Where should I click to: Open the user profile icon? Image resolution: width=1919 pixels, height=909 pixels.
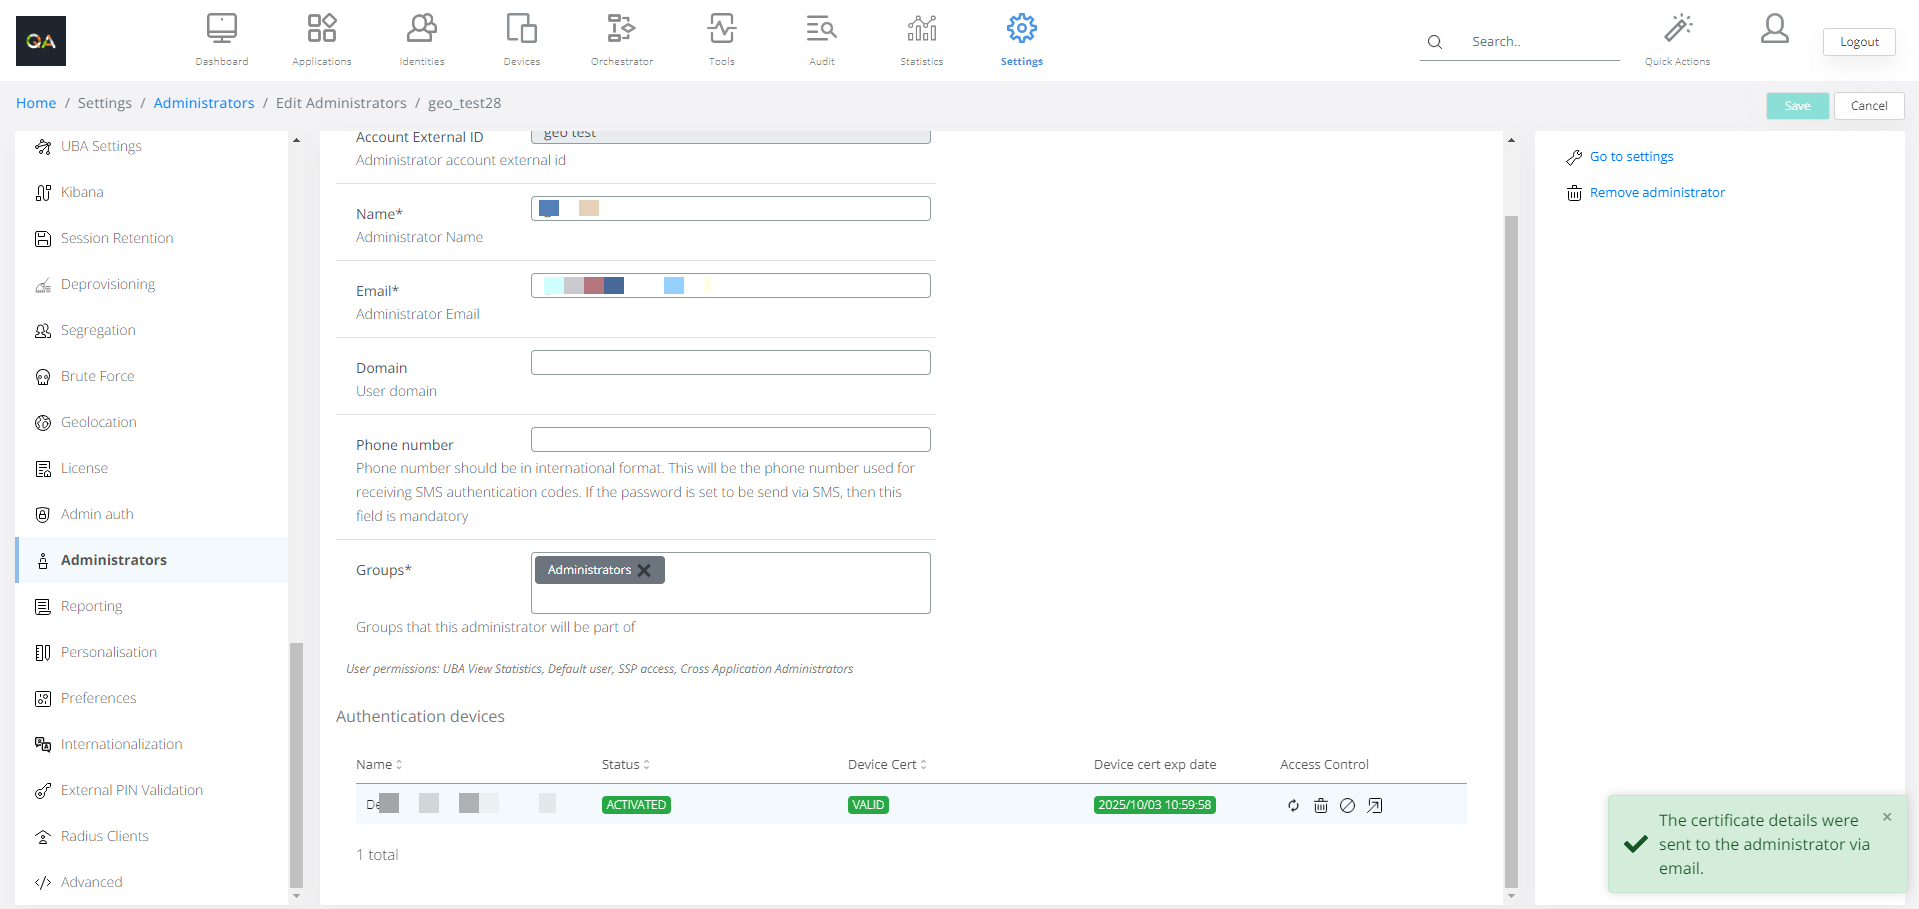[1774, 29]
